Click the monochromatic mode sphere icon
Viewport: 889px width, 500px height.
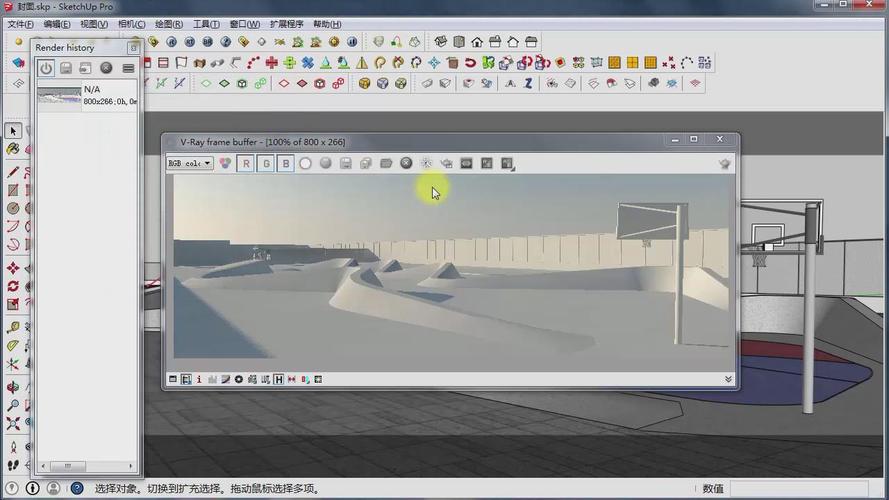[325, 163]
